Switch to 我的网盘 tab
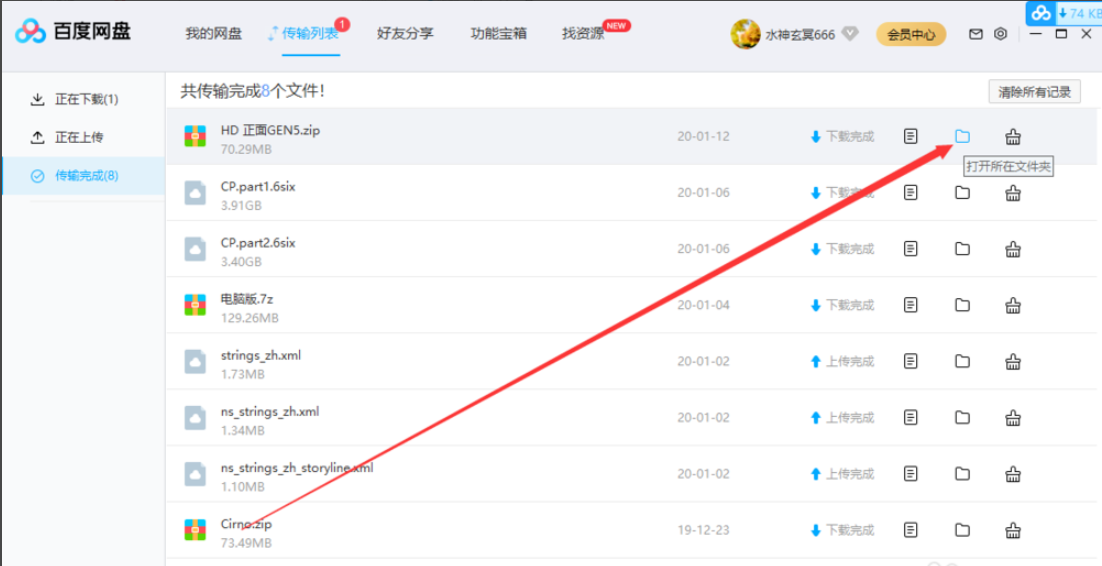The image size is (1102, 566). (x=213, y=34)
